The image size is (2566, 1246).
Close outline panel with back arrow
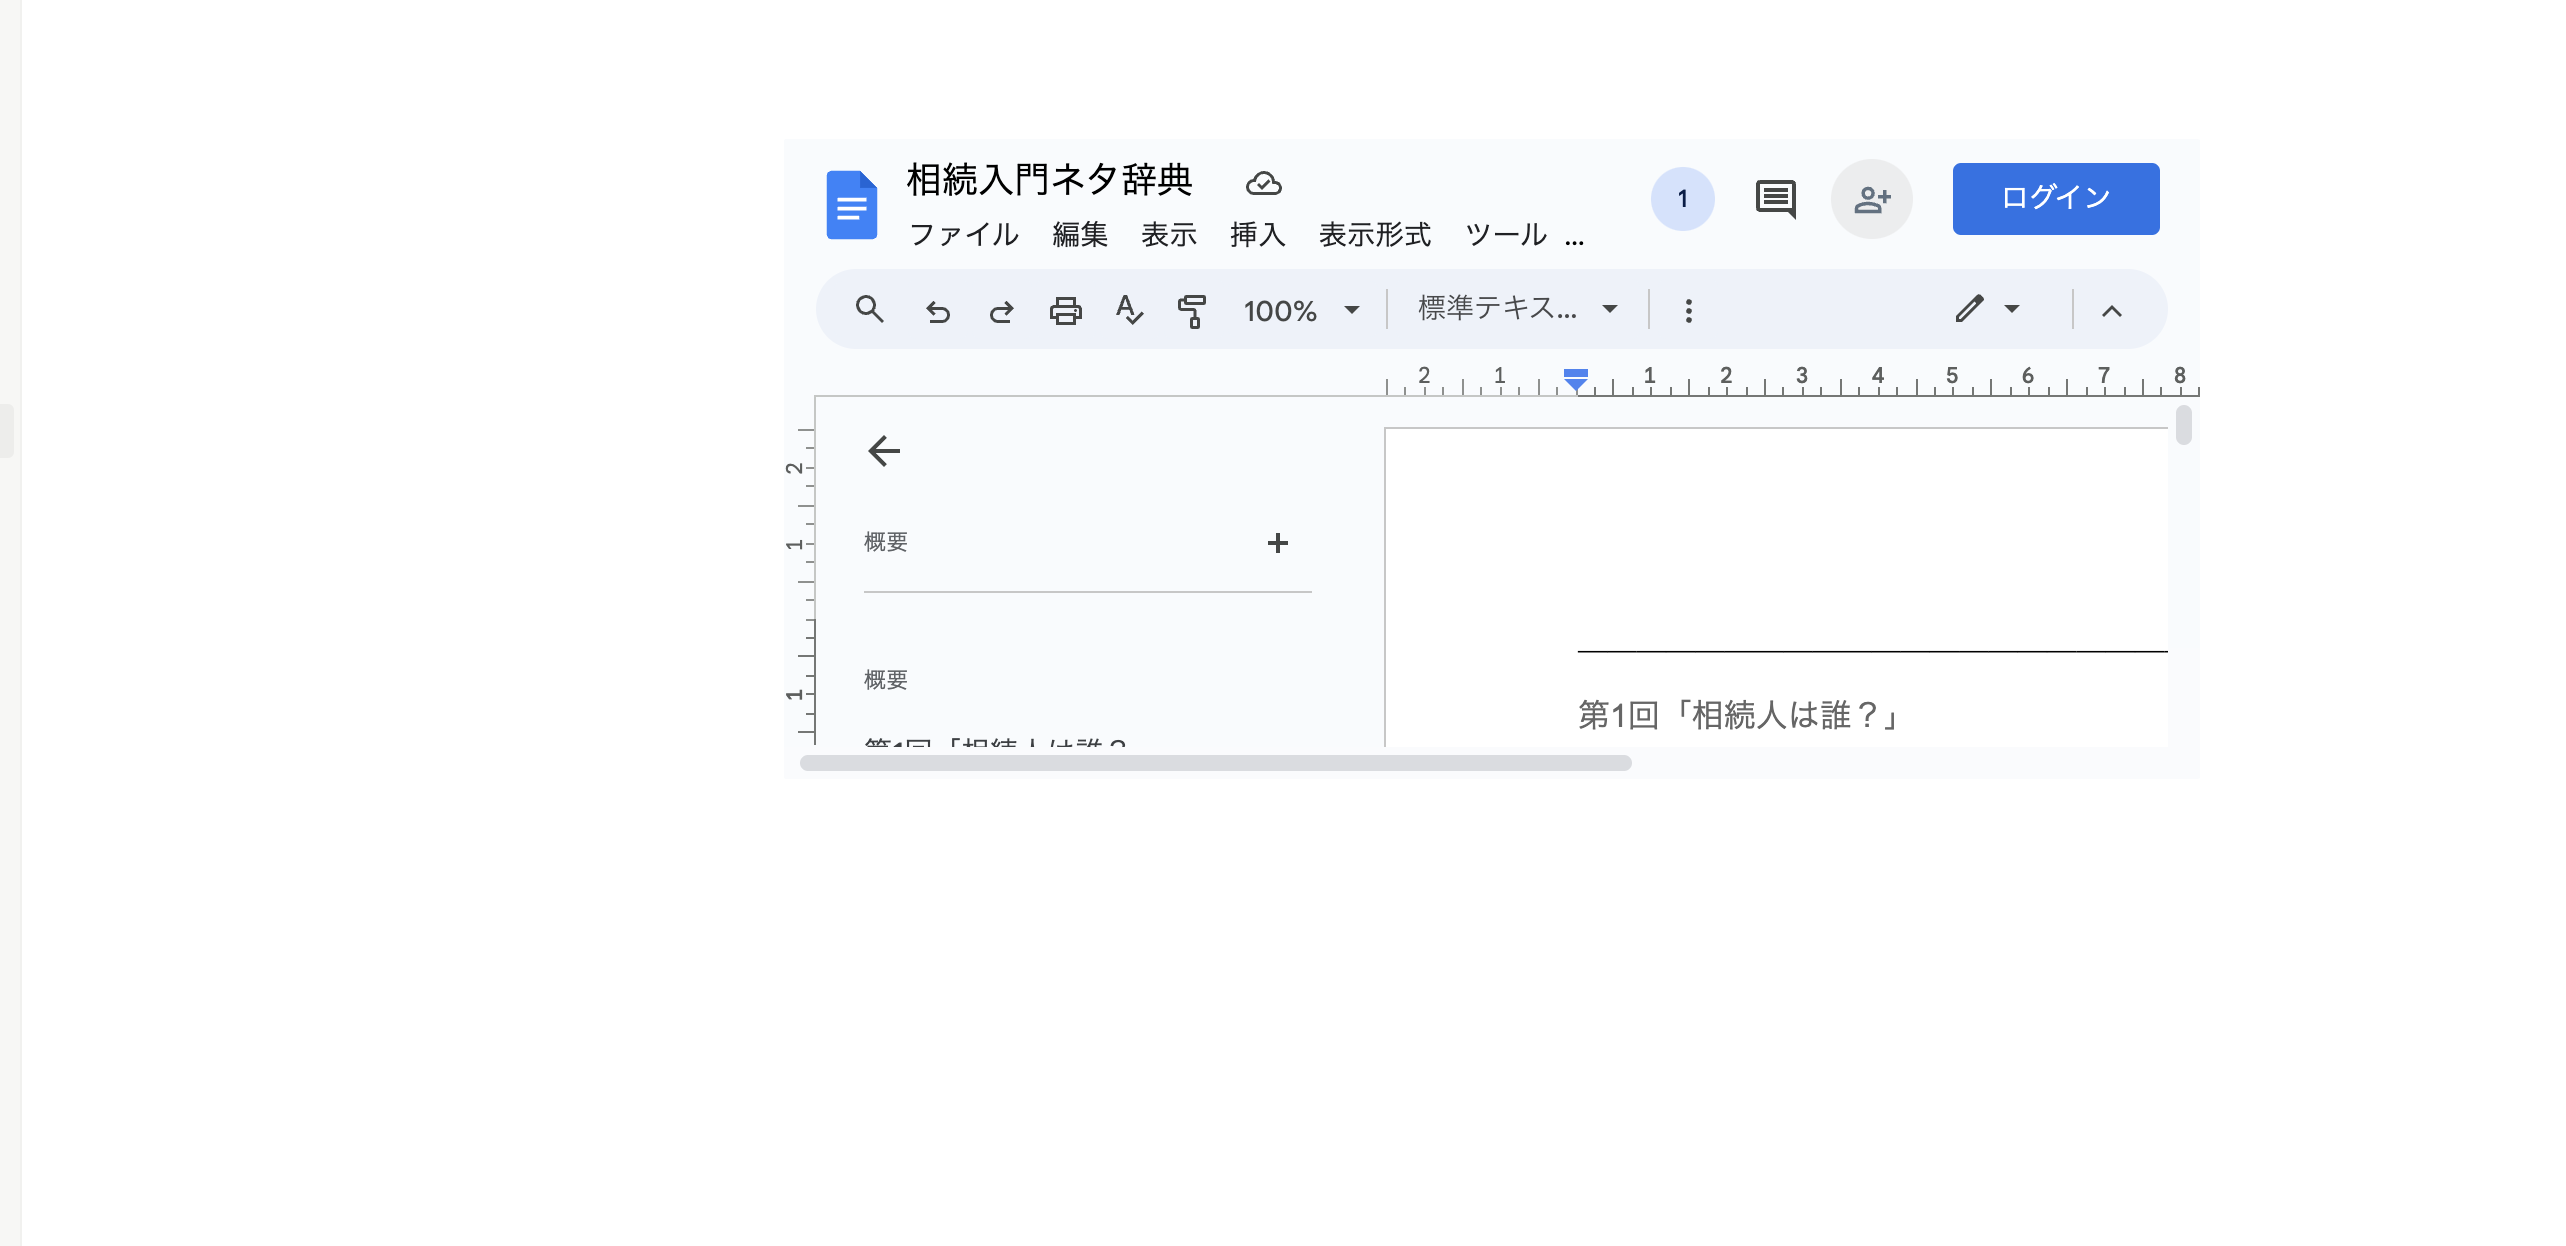pyautogui.click(x=884, y=451)
